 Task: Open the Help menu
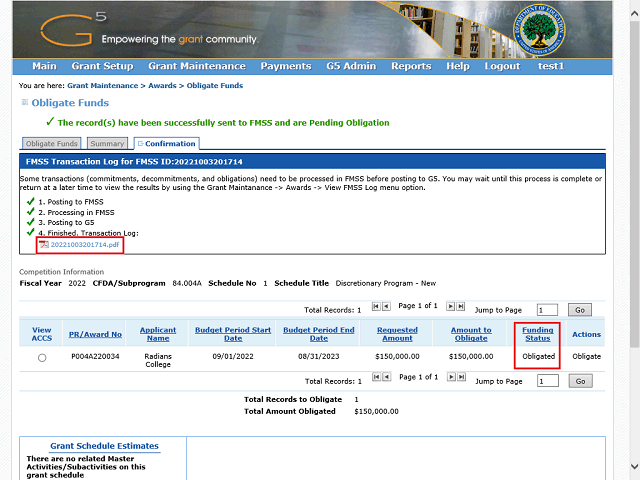click(458, 66)
